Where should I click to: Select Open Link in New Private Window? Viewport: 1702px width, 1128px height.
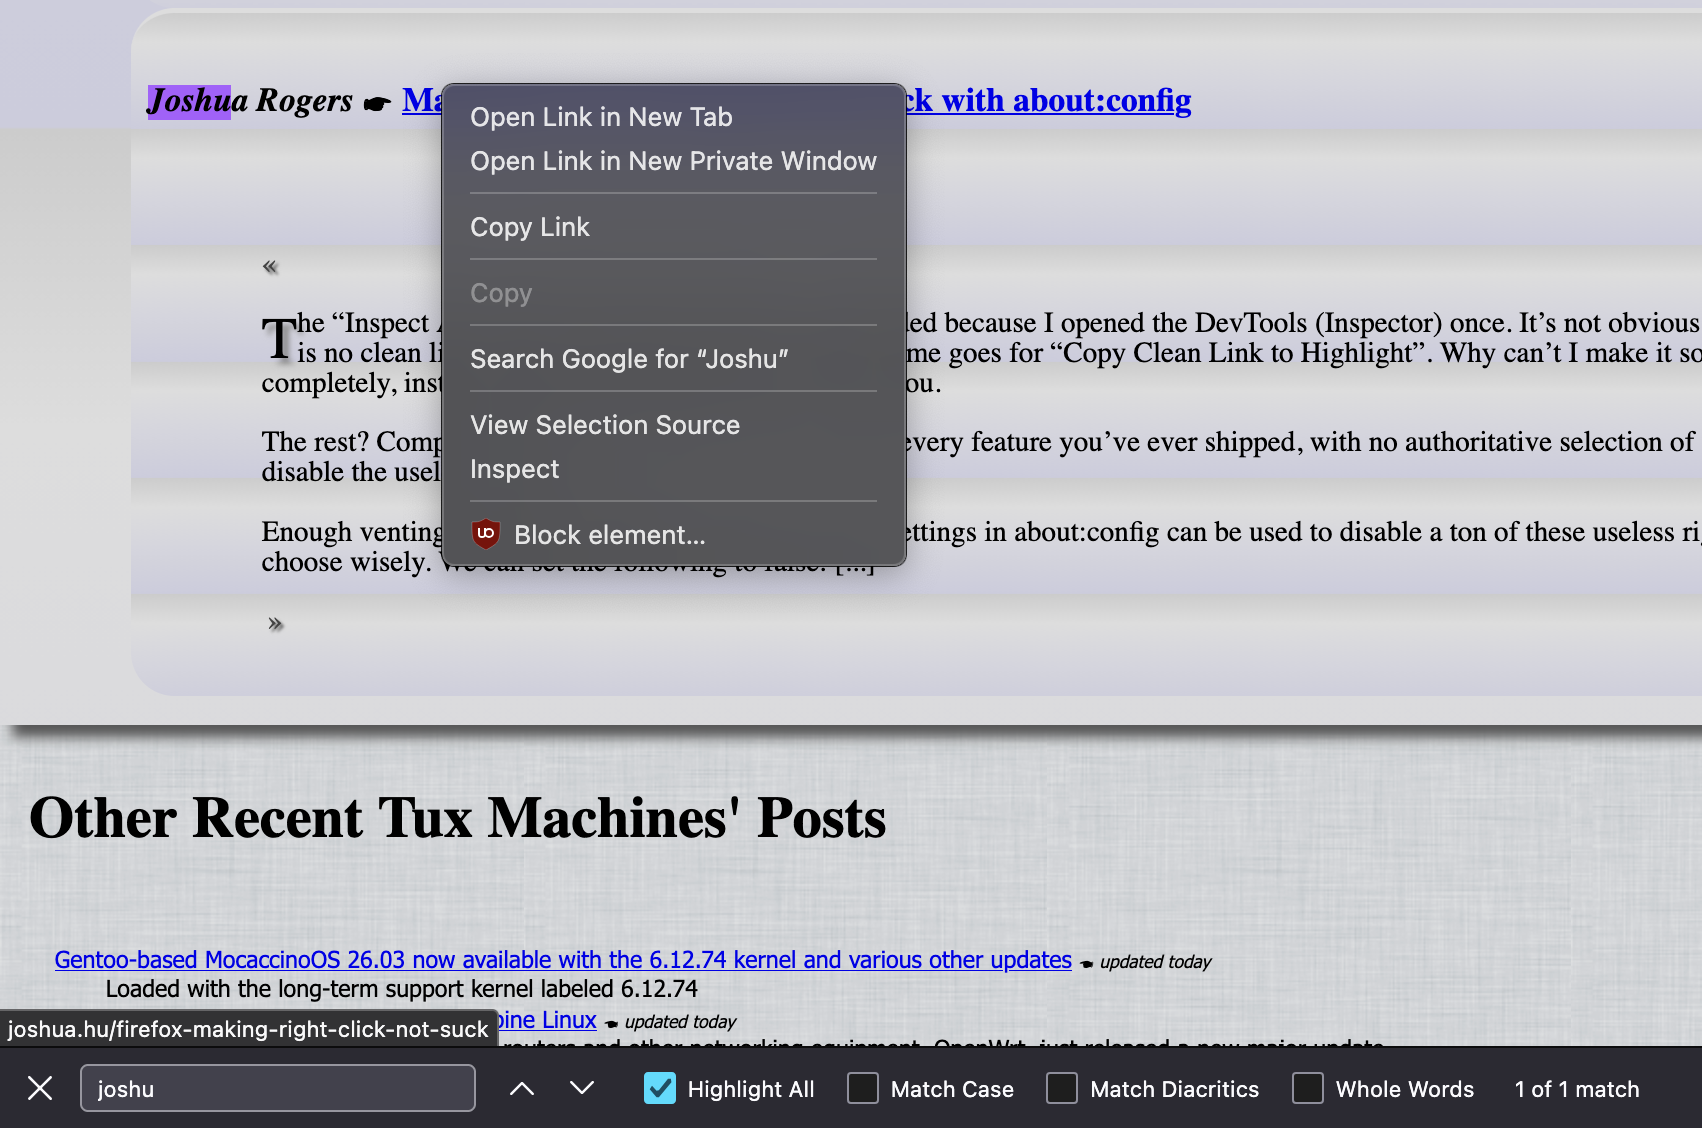pyautogui.click(x=673, y=161)
